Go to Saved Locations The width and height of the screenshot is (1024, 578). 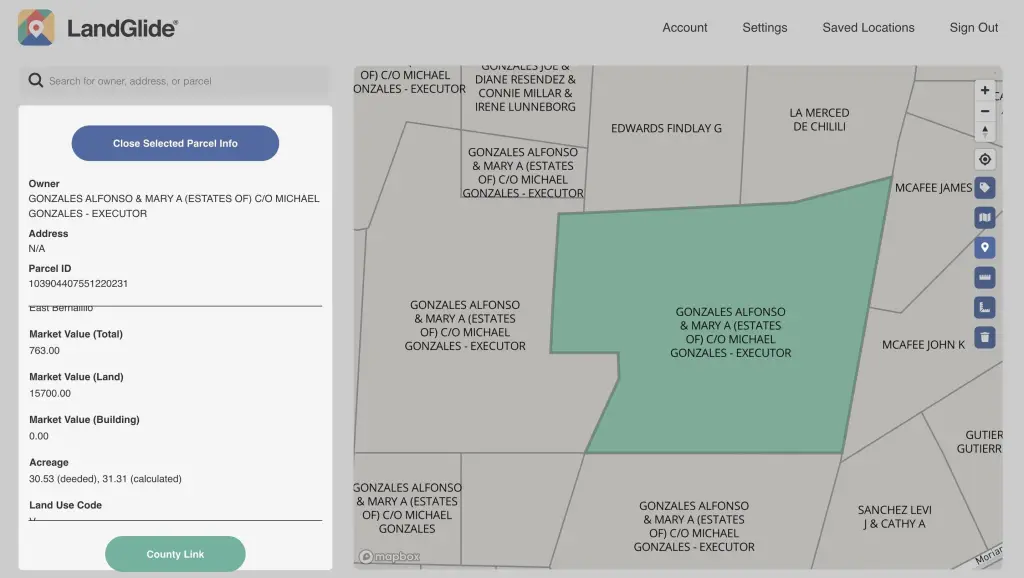[x=868, y=28]
